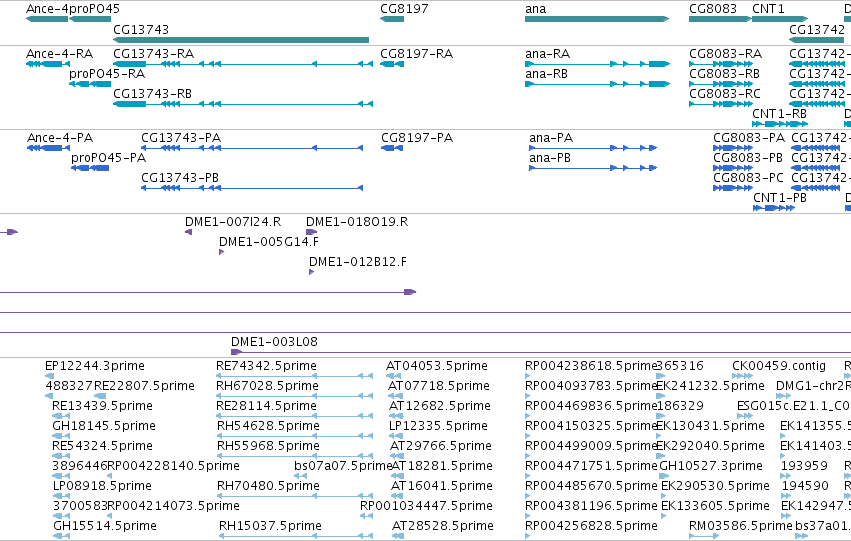The height and width of the screenshot is (541, 851).
Task: Click the CNT1-PB label
Action: tap(780, 198)
